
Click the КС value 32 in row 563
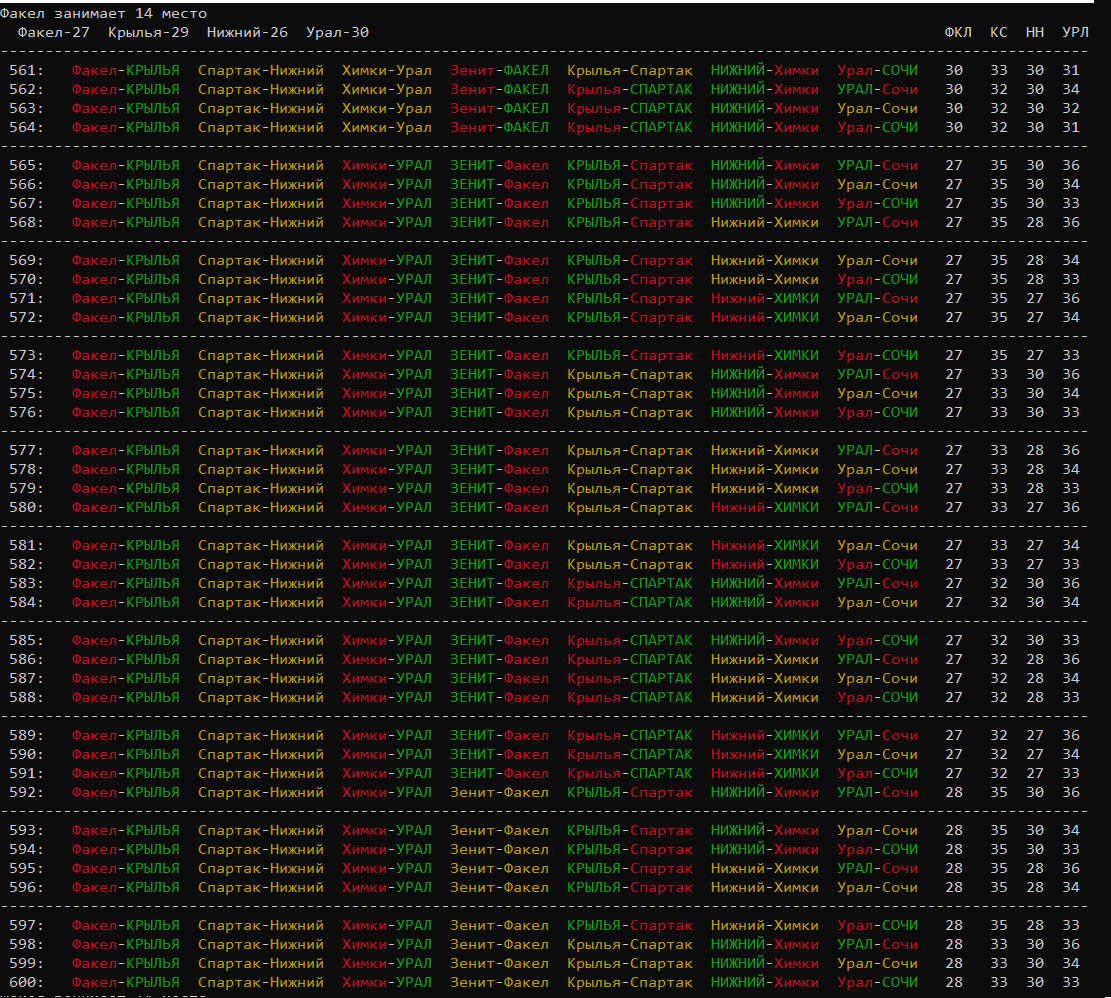coord(998,109)
